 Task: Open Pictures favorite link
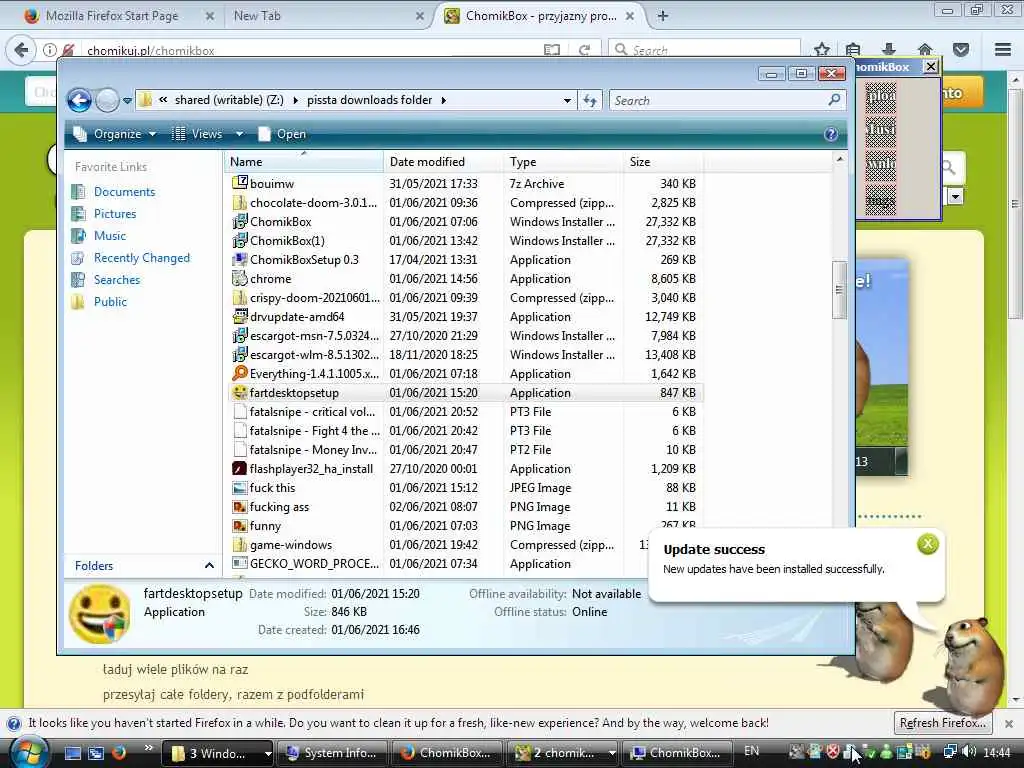point(115,214)
